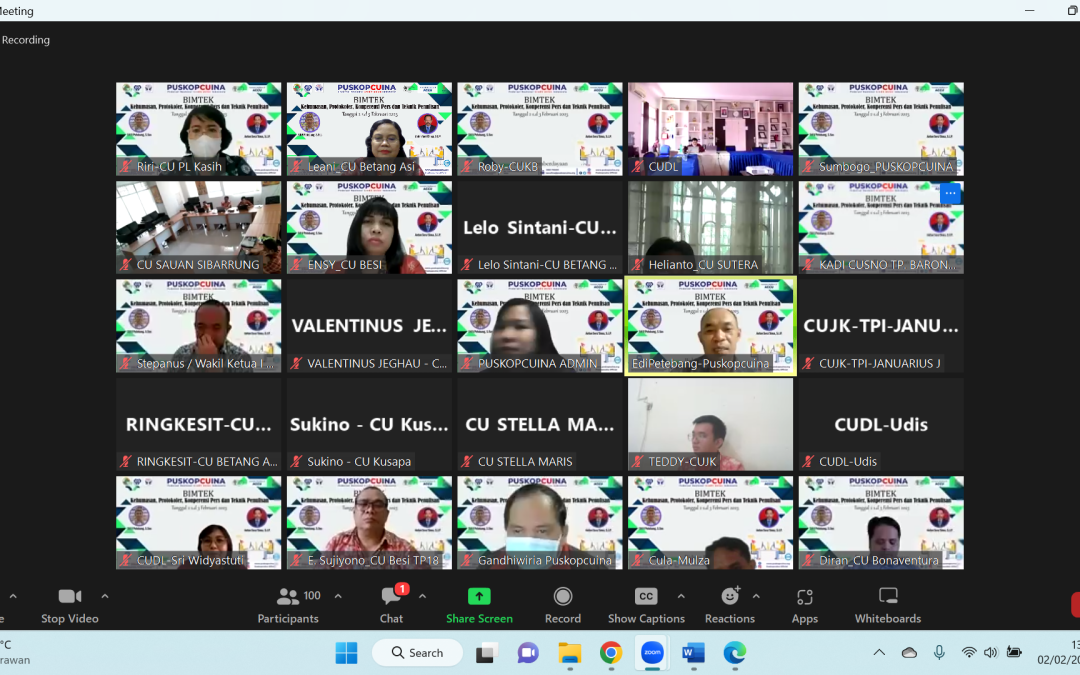This screenshot has height=675, width=1080.
Task: Click the green Share Screen icon
Action: pyautogui.click(x=479, y=604)
